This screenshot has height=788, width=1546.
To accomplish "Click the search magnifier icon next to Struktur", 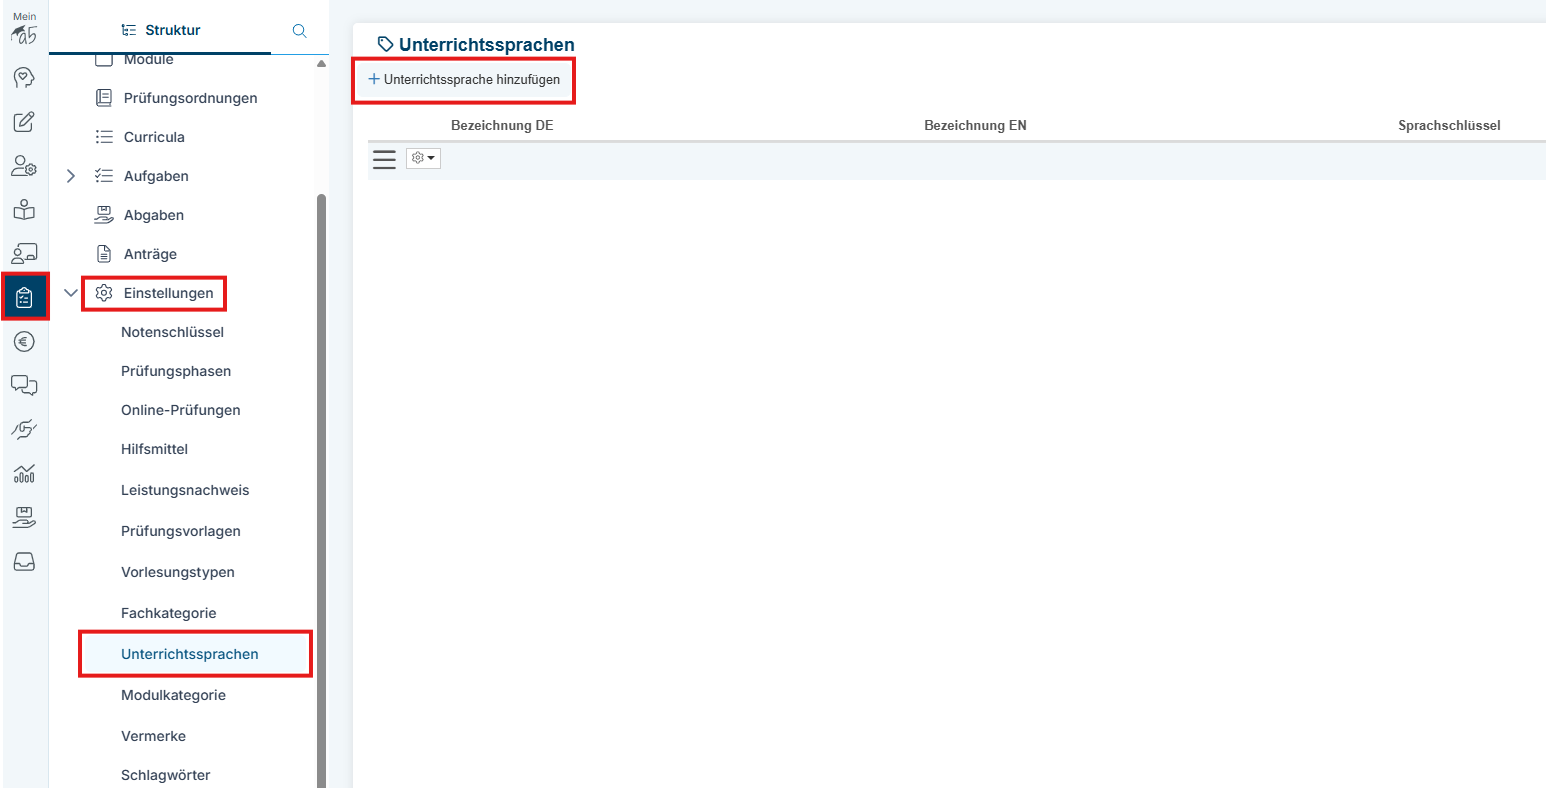I will tap(299, 31).
